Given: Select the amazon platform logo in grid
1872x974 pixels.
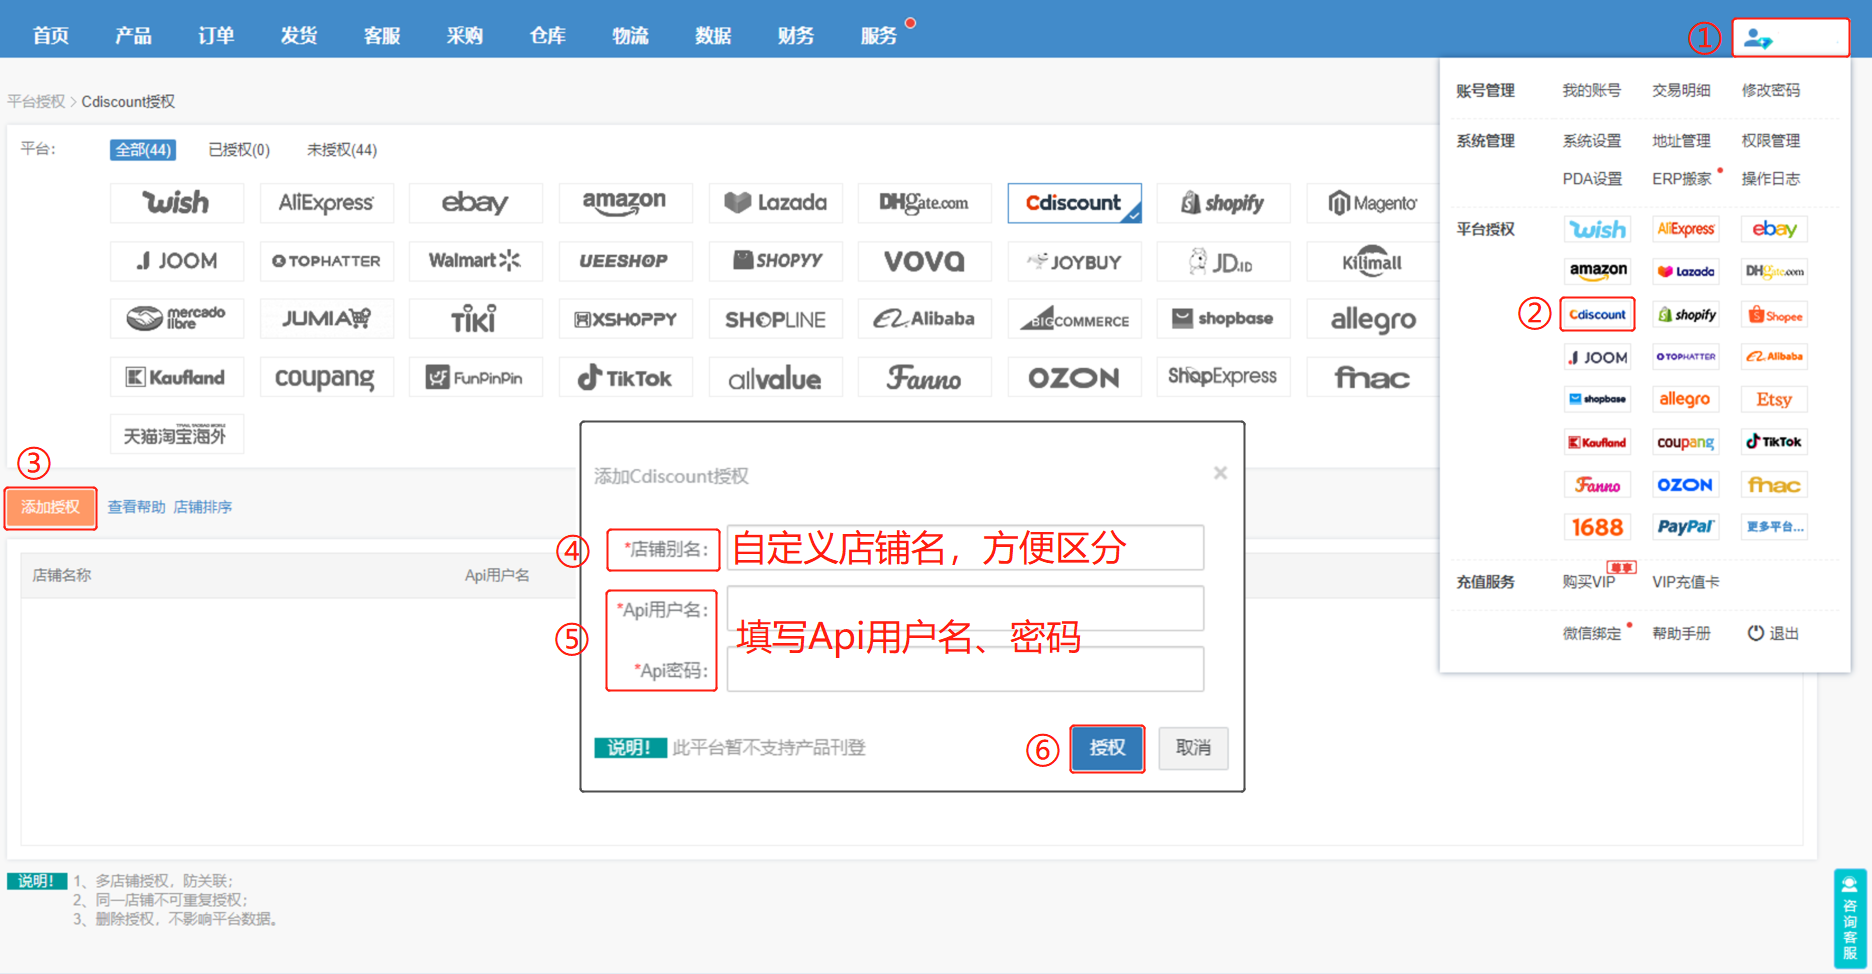Looking at the screenshot, I should click(625, 203).
